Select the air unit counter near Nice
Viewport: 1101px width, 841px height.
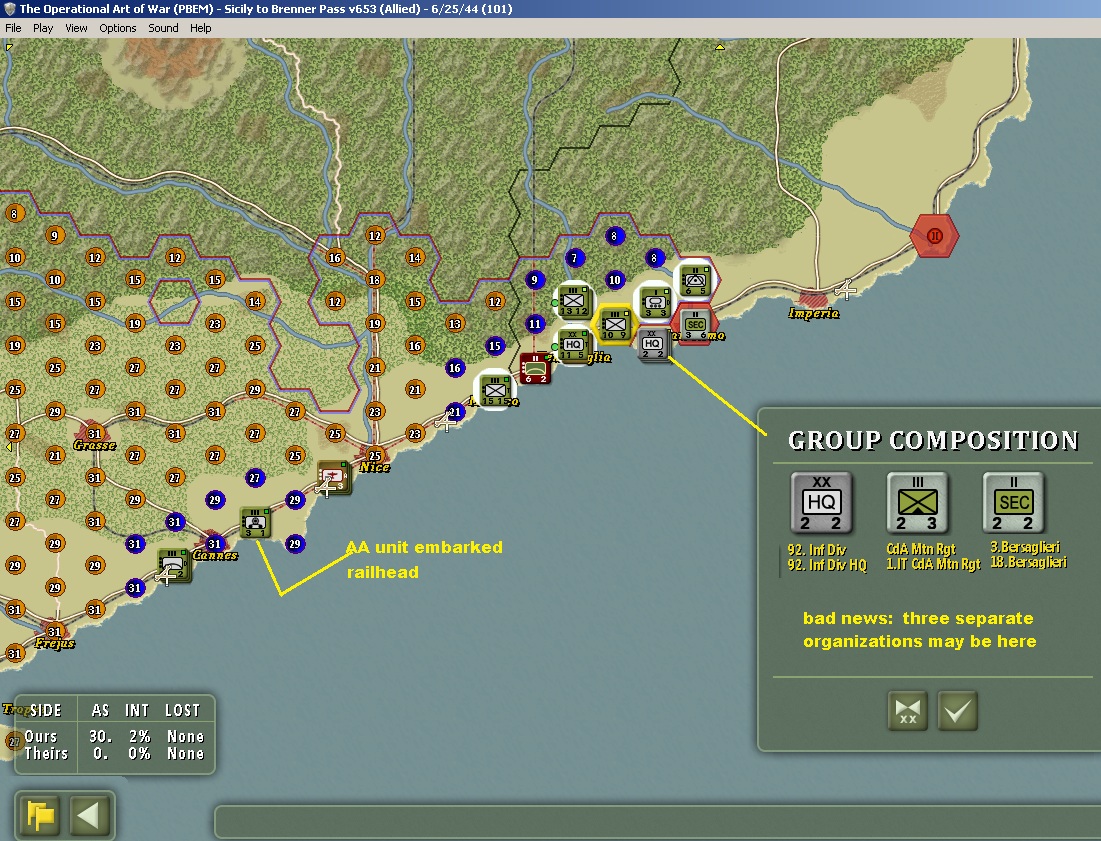(x=334, y=477)
